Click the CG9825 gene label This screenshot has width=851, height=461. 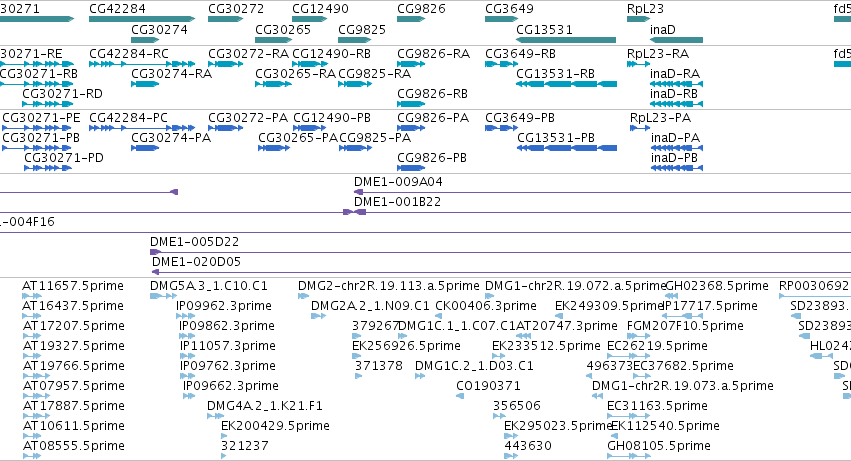(362, 29)
